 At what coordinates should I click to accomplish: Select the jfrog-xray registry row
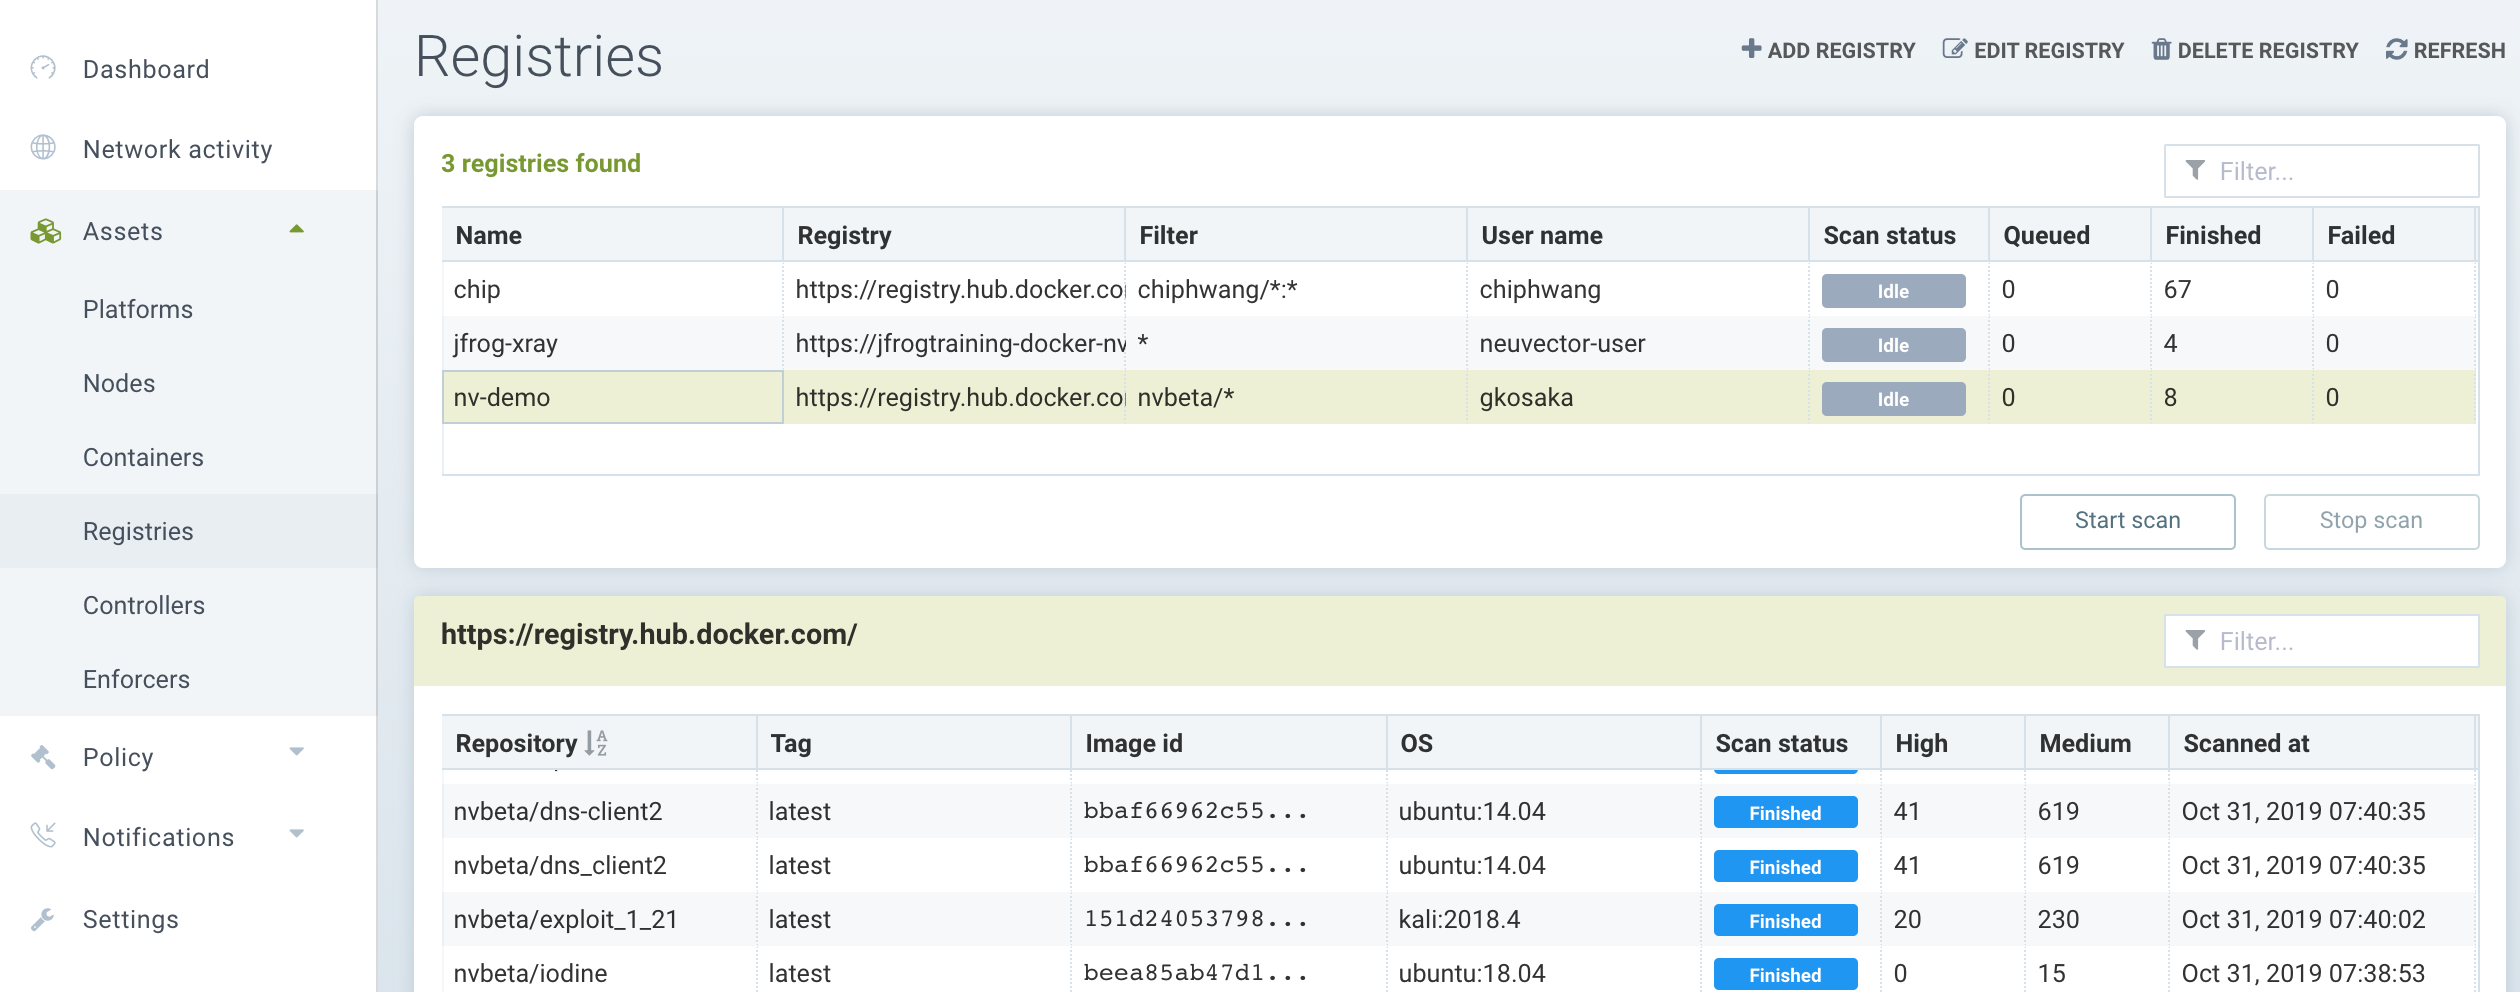[612, 343]
